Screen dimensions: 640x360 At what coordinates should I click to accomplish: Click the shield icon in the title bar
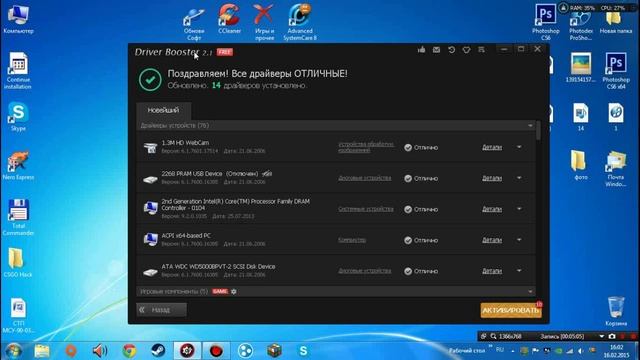466,50
